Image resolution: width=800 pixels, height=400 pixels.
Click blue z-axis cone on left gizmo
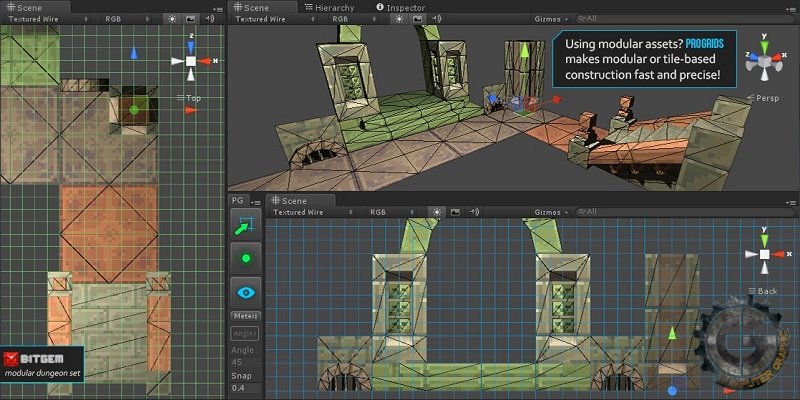point(190,47)
